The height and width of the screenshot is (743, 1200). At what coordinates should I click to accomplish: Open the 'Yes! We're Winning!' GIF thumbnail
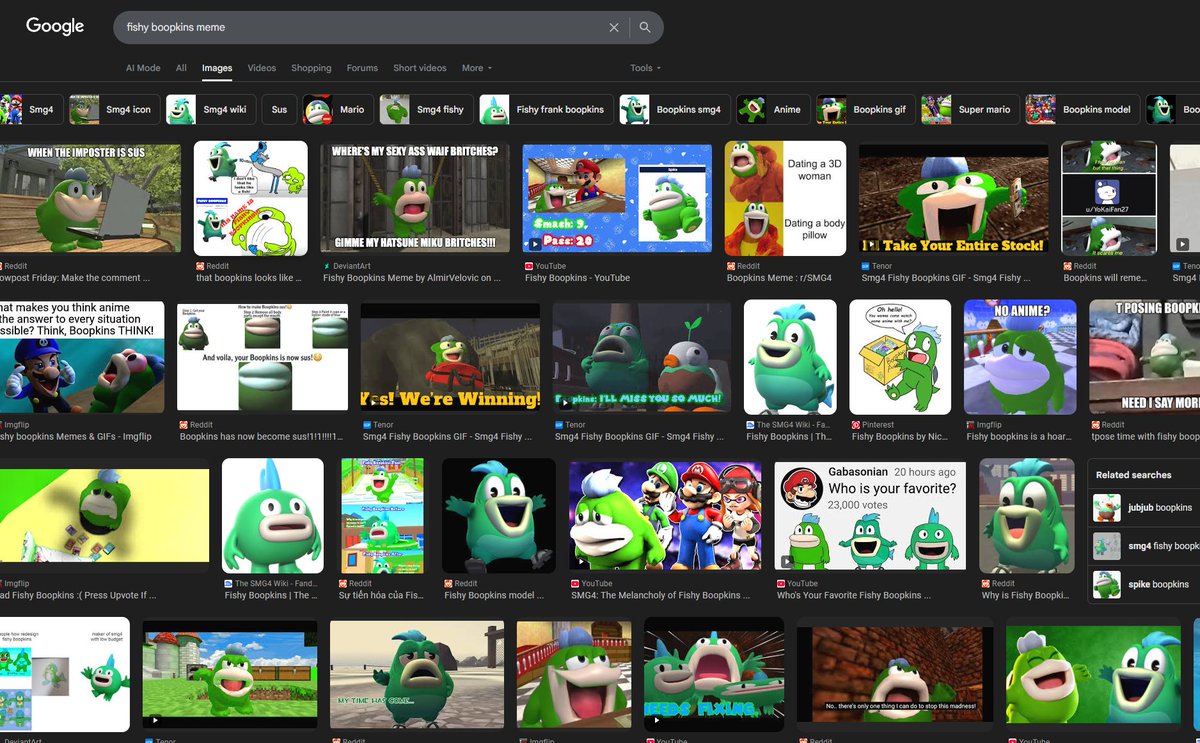point(450,357)
